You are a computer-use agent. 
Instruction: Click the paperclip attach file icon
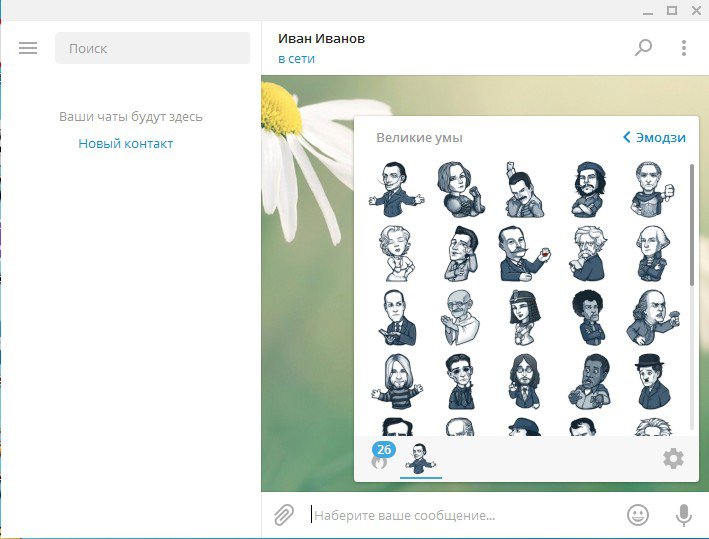coord(284,515)
